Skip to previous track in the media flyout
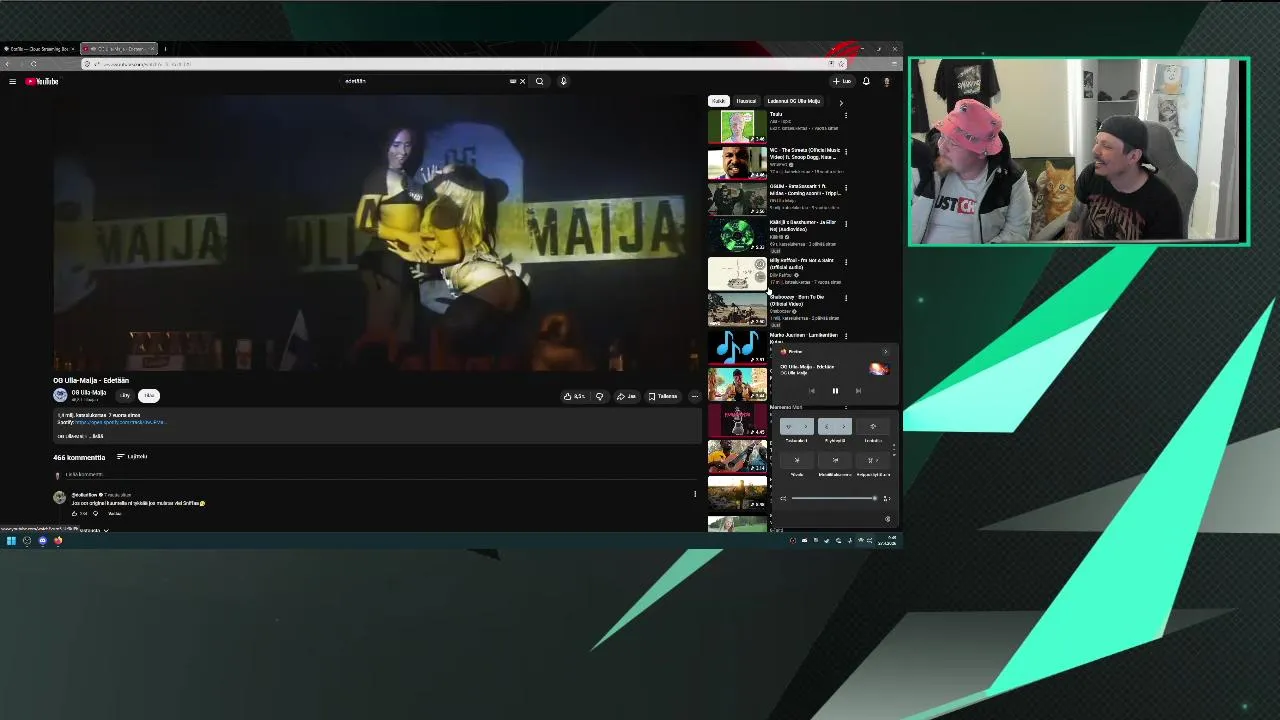 pos(811,391)
